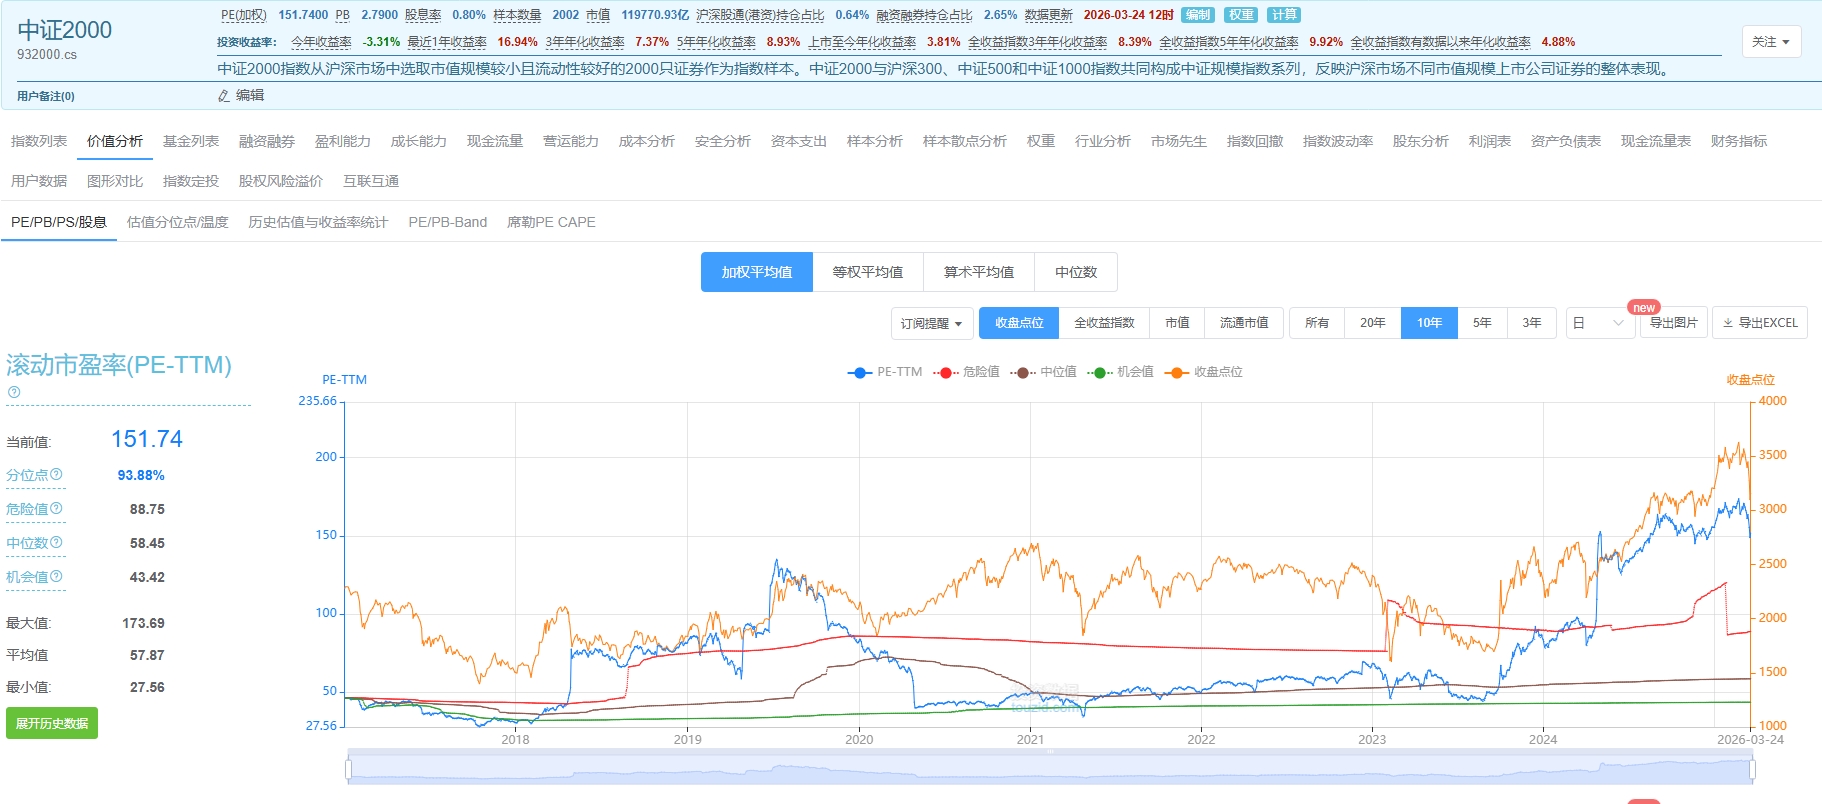The width and height of the screenshot is (1822, 804).
Task: Click the 中证2000 index title
Action: point(65,30)
